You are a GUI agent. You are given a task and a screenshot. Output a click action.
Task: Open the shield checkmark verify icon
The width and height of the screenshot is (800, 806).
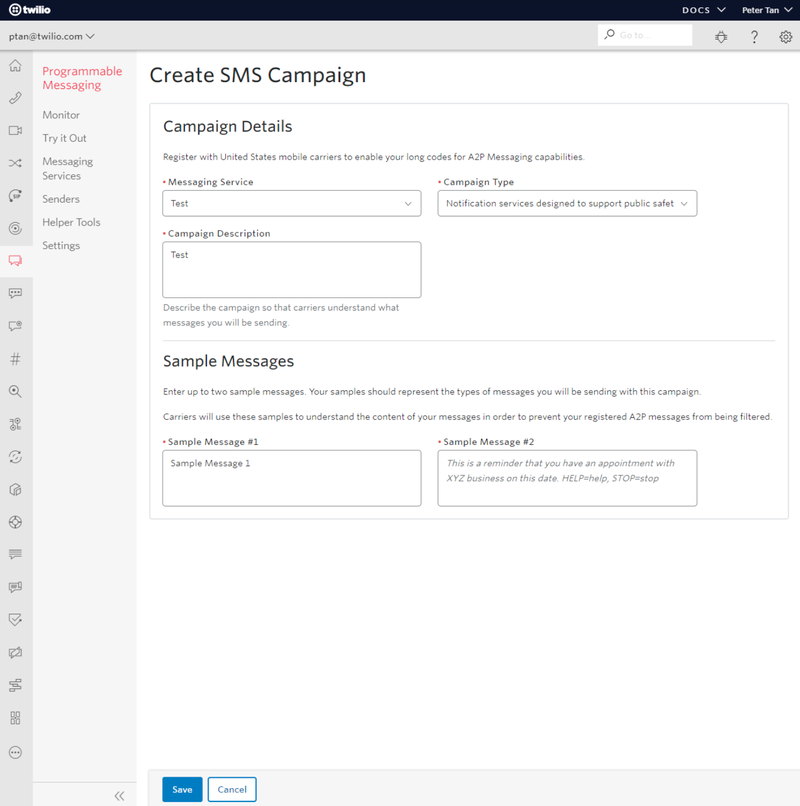tap(15, 619)
